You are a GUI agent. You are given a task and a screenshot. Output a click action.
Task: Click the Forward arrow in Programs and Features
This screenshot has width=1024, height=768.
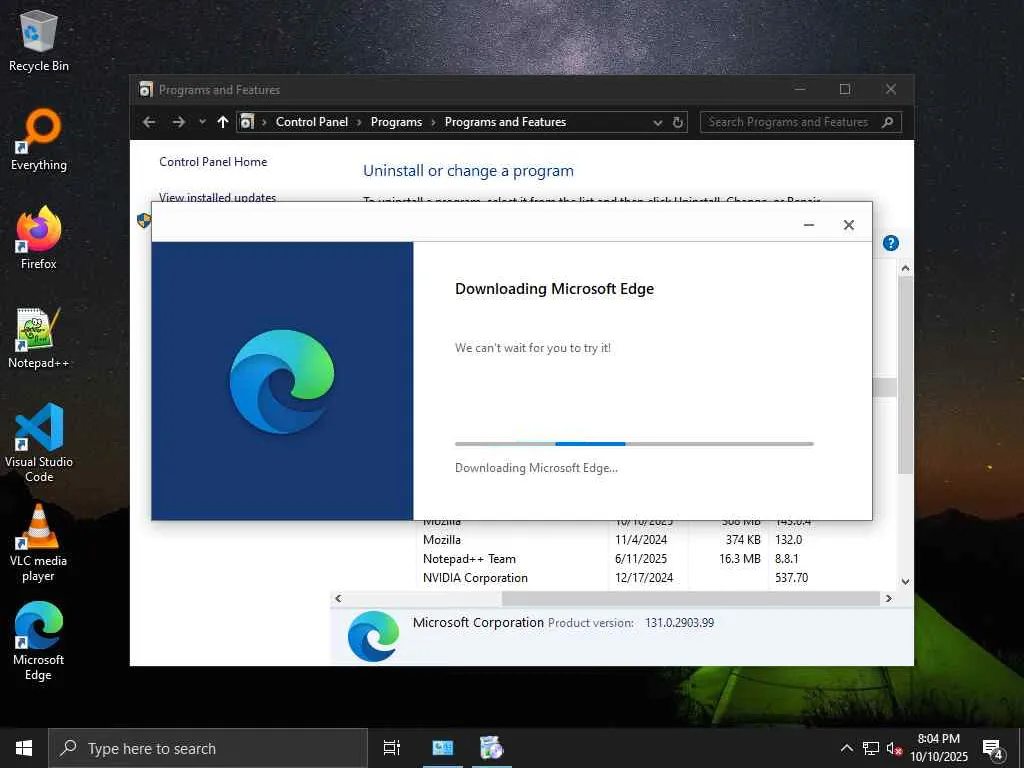[x=178, y=122]
